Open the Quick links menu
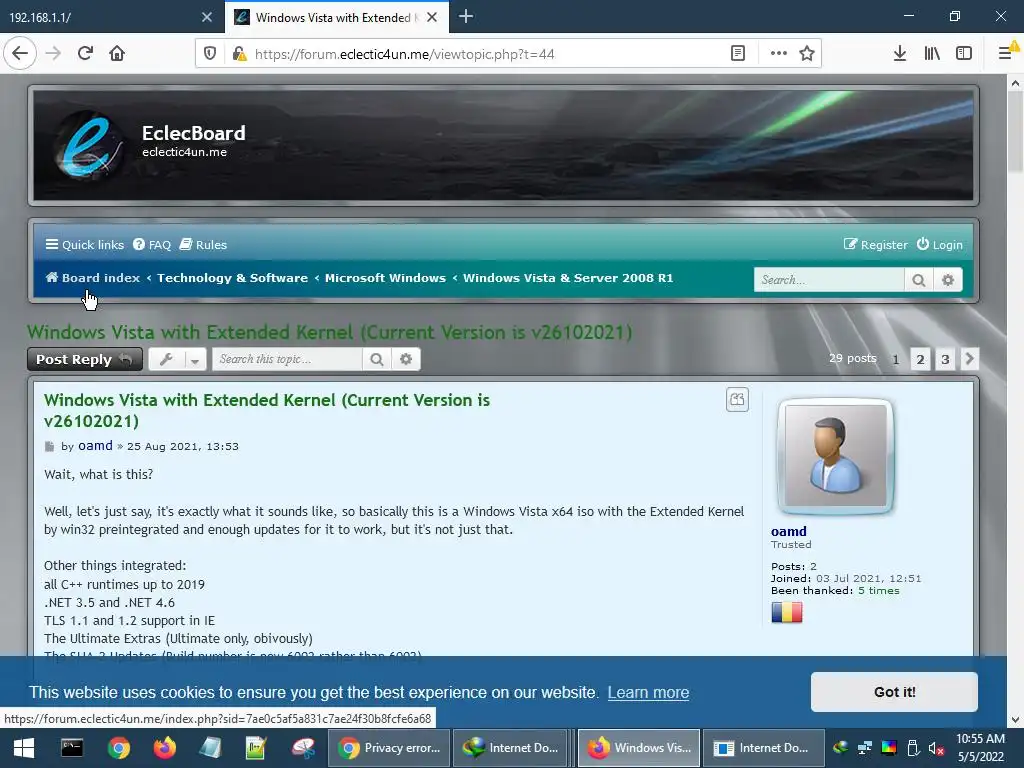 click(x=84, y=245)
